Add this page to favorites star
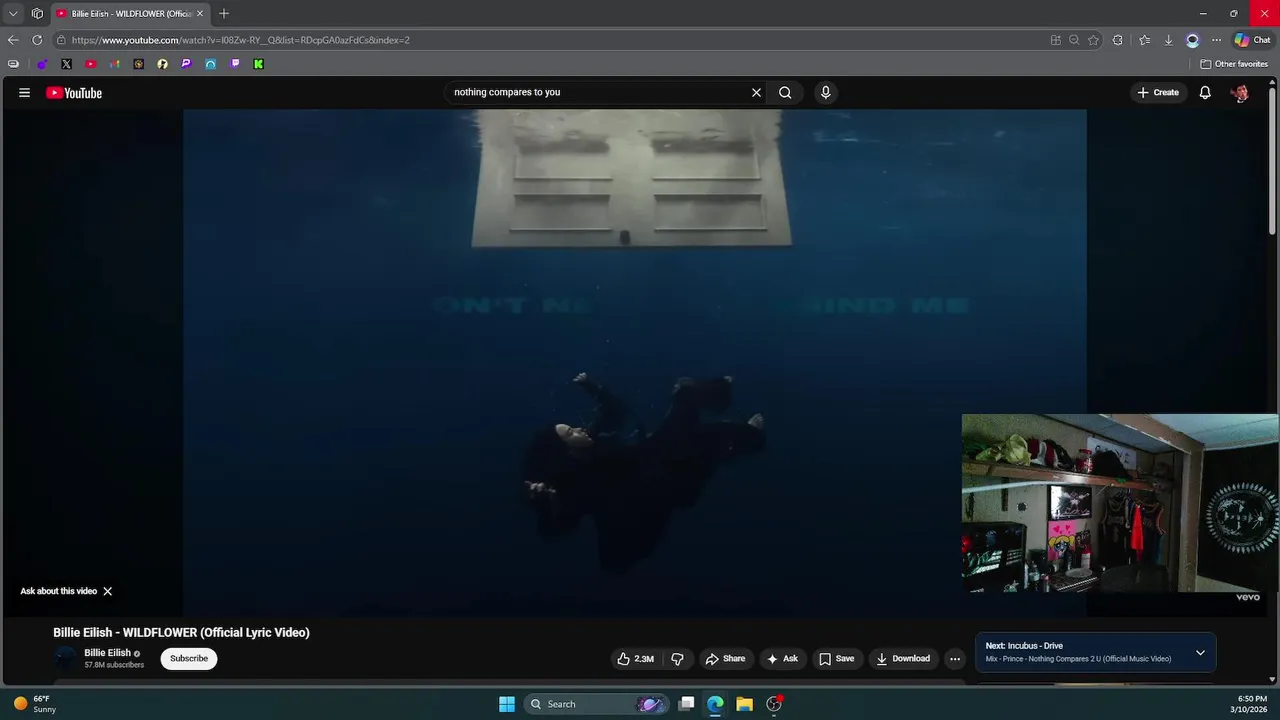This screenshot has width=1280, height=720. pyautogui.click(x=1094, y=40)
